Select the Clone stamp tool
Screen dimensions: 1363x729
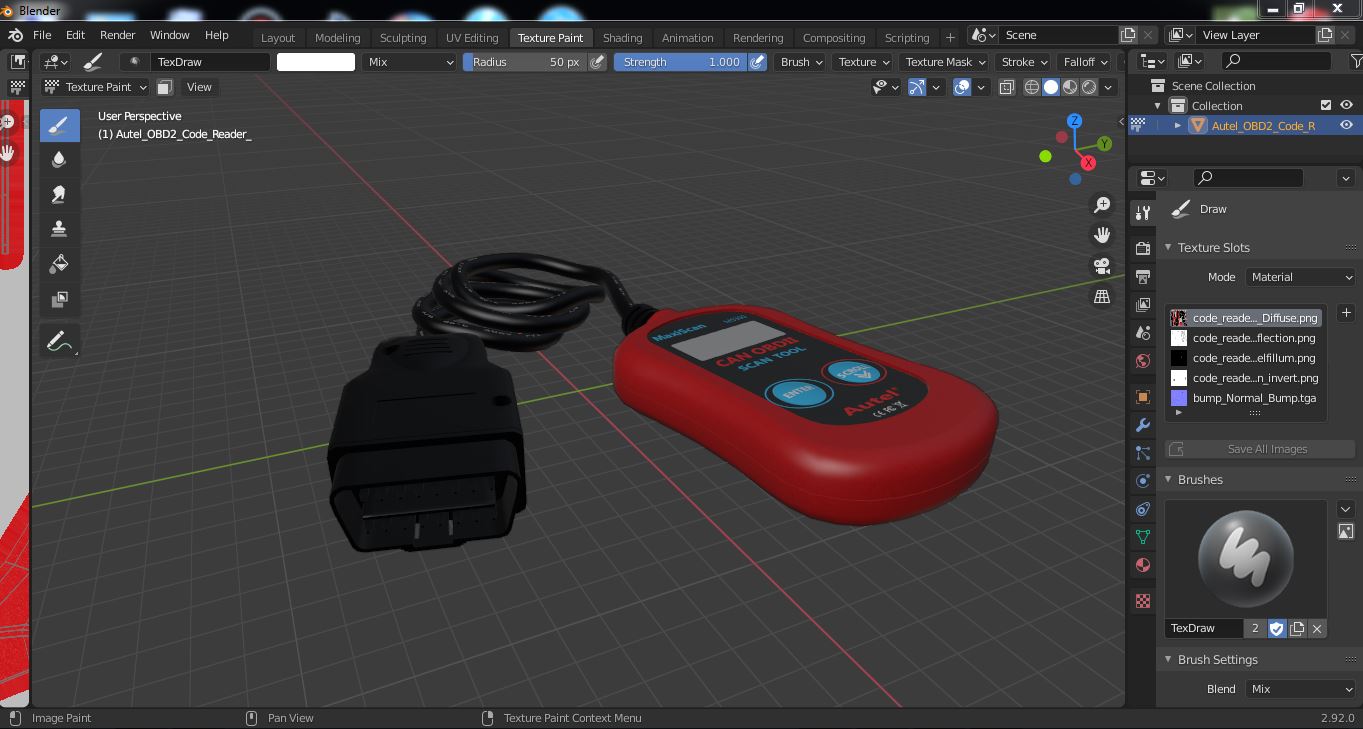[x=59, y=229]
